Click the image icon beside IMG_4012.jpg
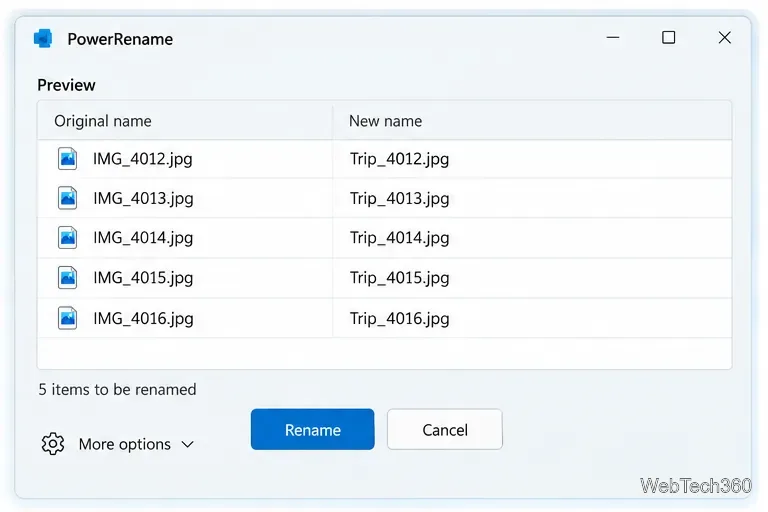The height and width of the screenshot is (512, 768). coord(67,159)
